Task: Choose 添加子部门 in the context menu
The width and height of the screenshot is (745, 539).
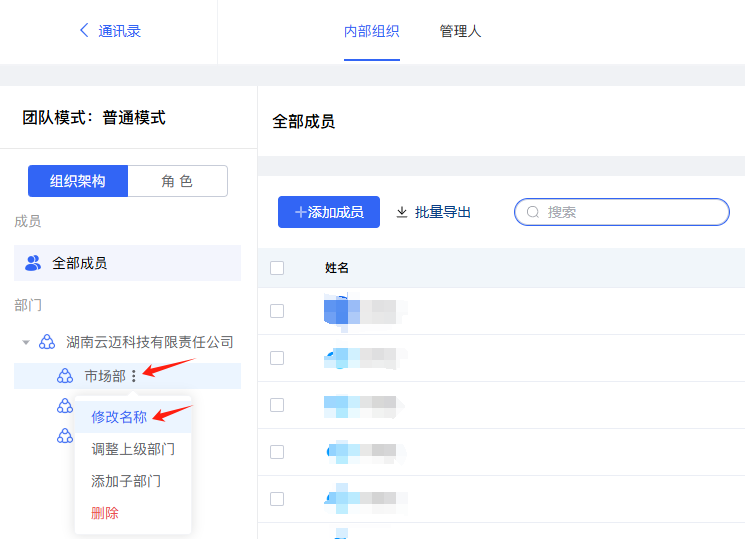Action: 126,481
